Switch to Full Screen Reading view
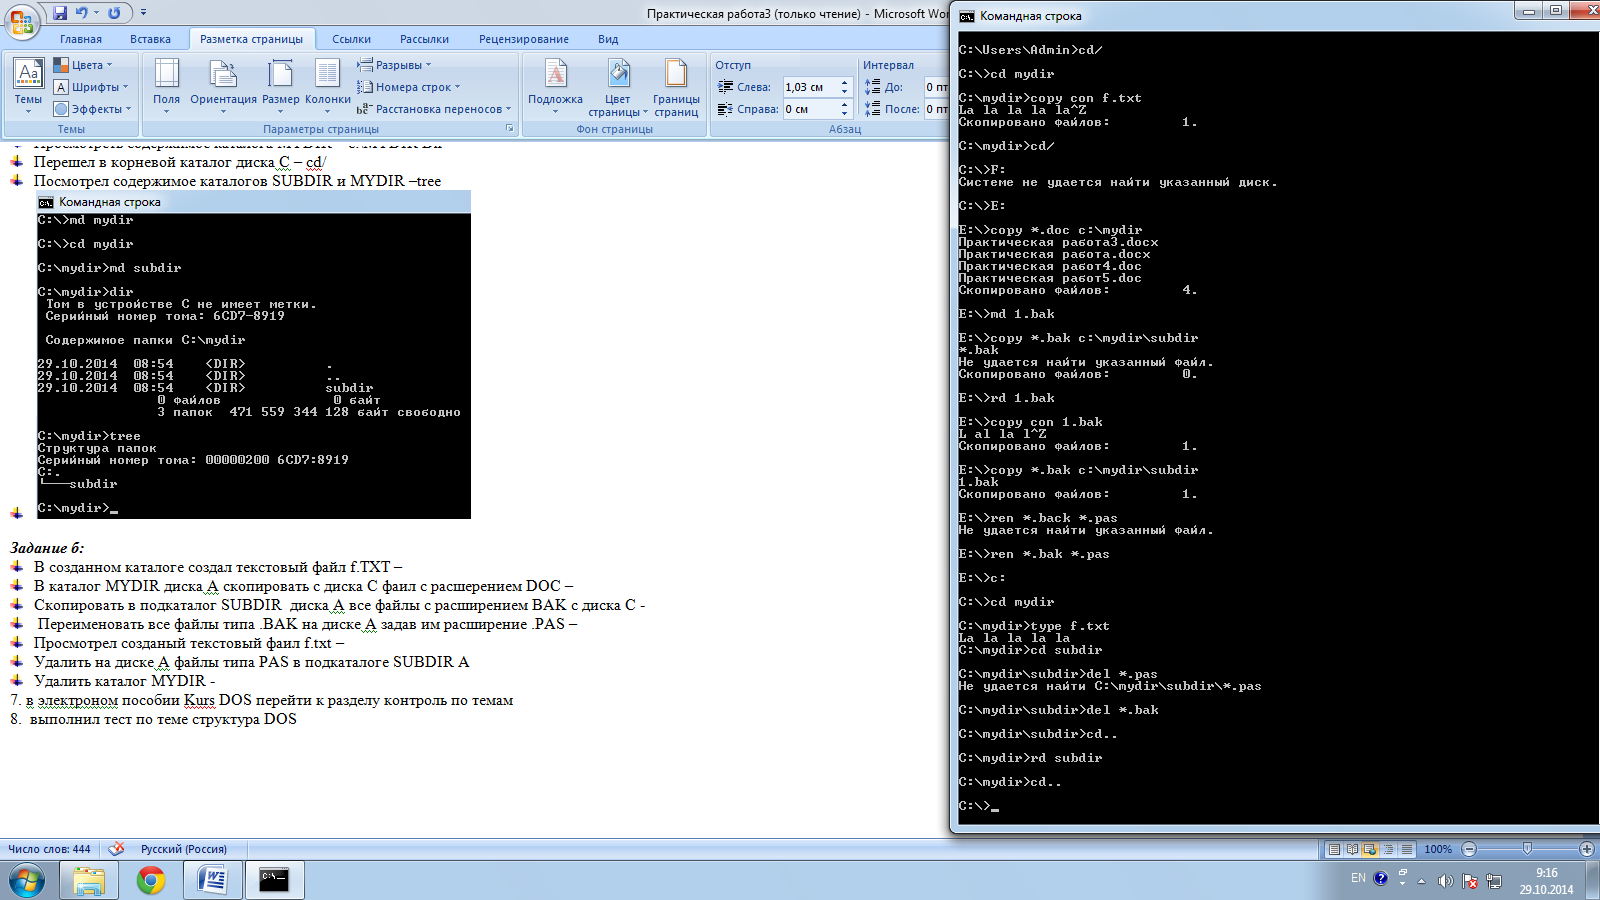The image size is (1600, 900). pyautogui.click(x=1352, y=849)
